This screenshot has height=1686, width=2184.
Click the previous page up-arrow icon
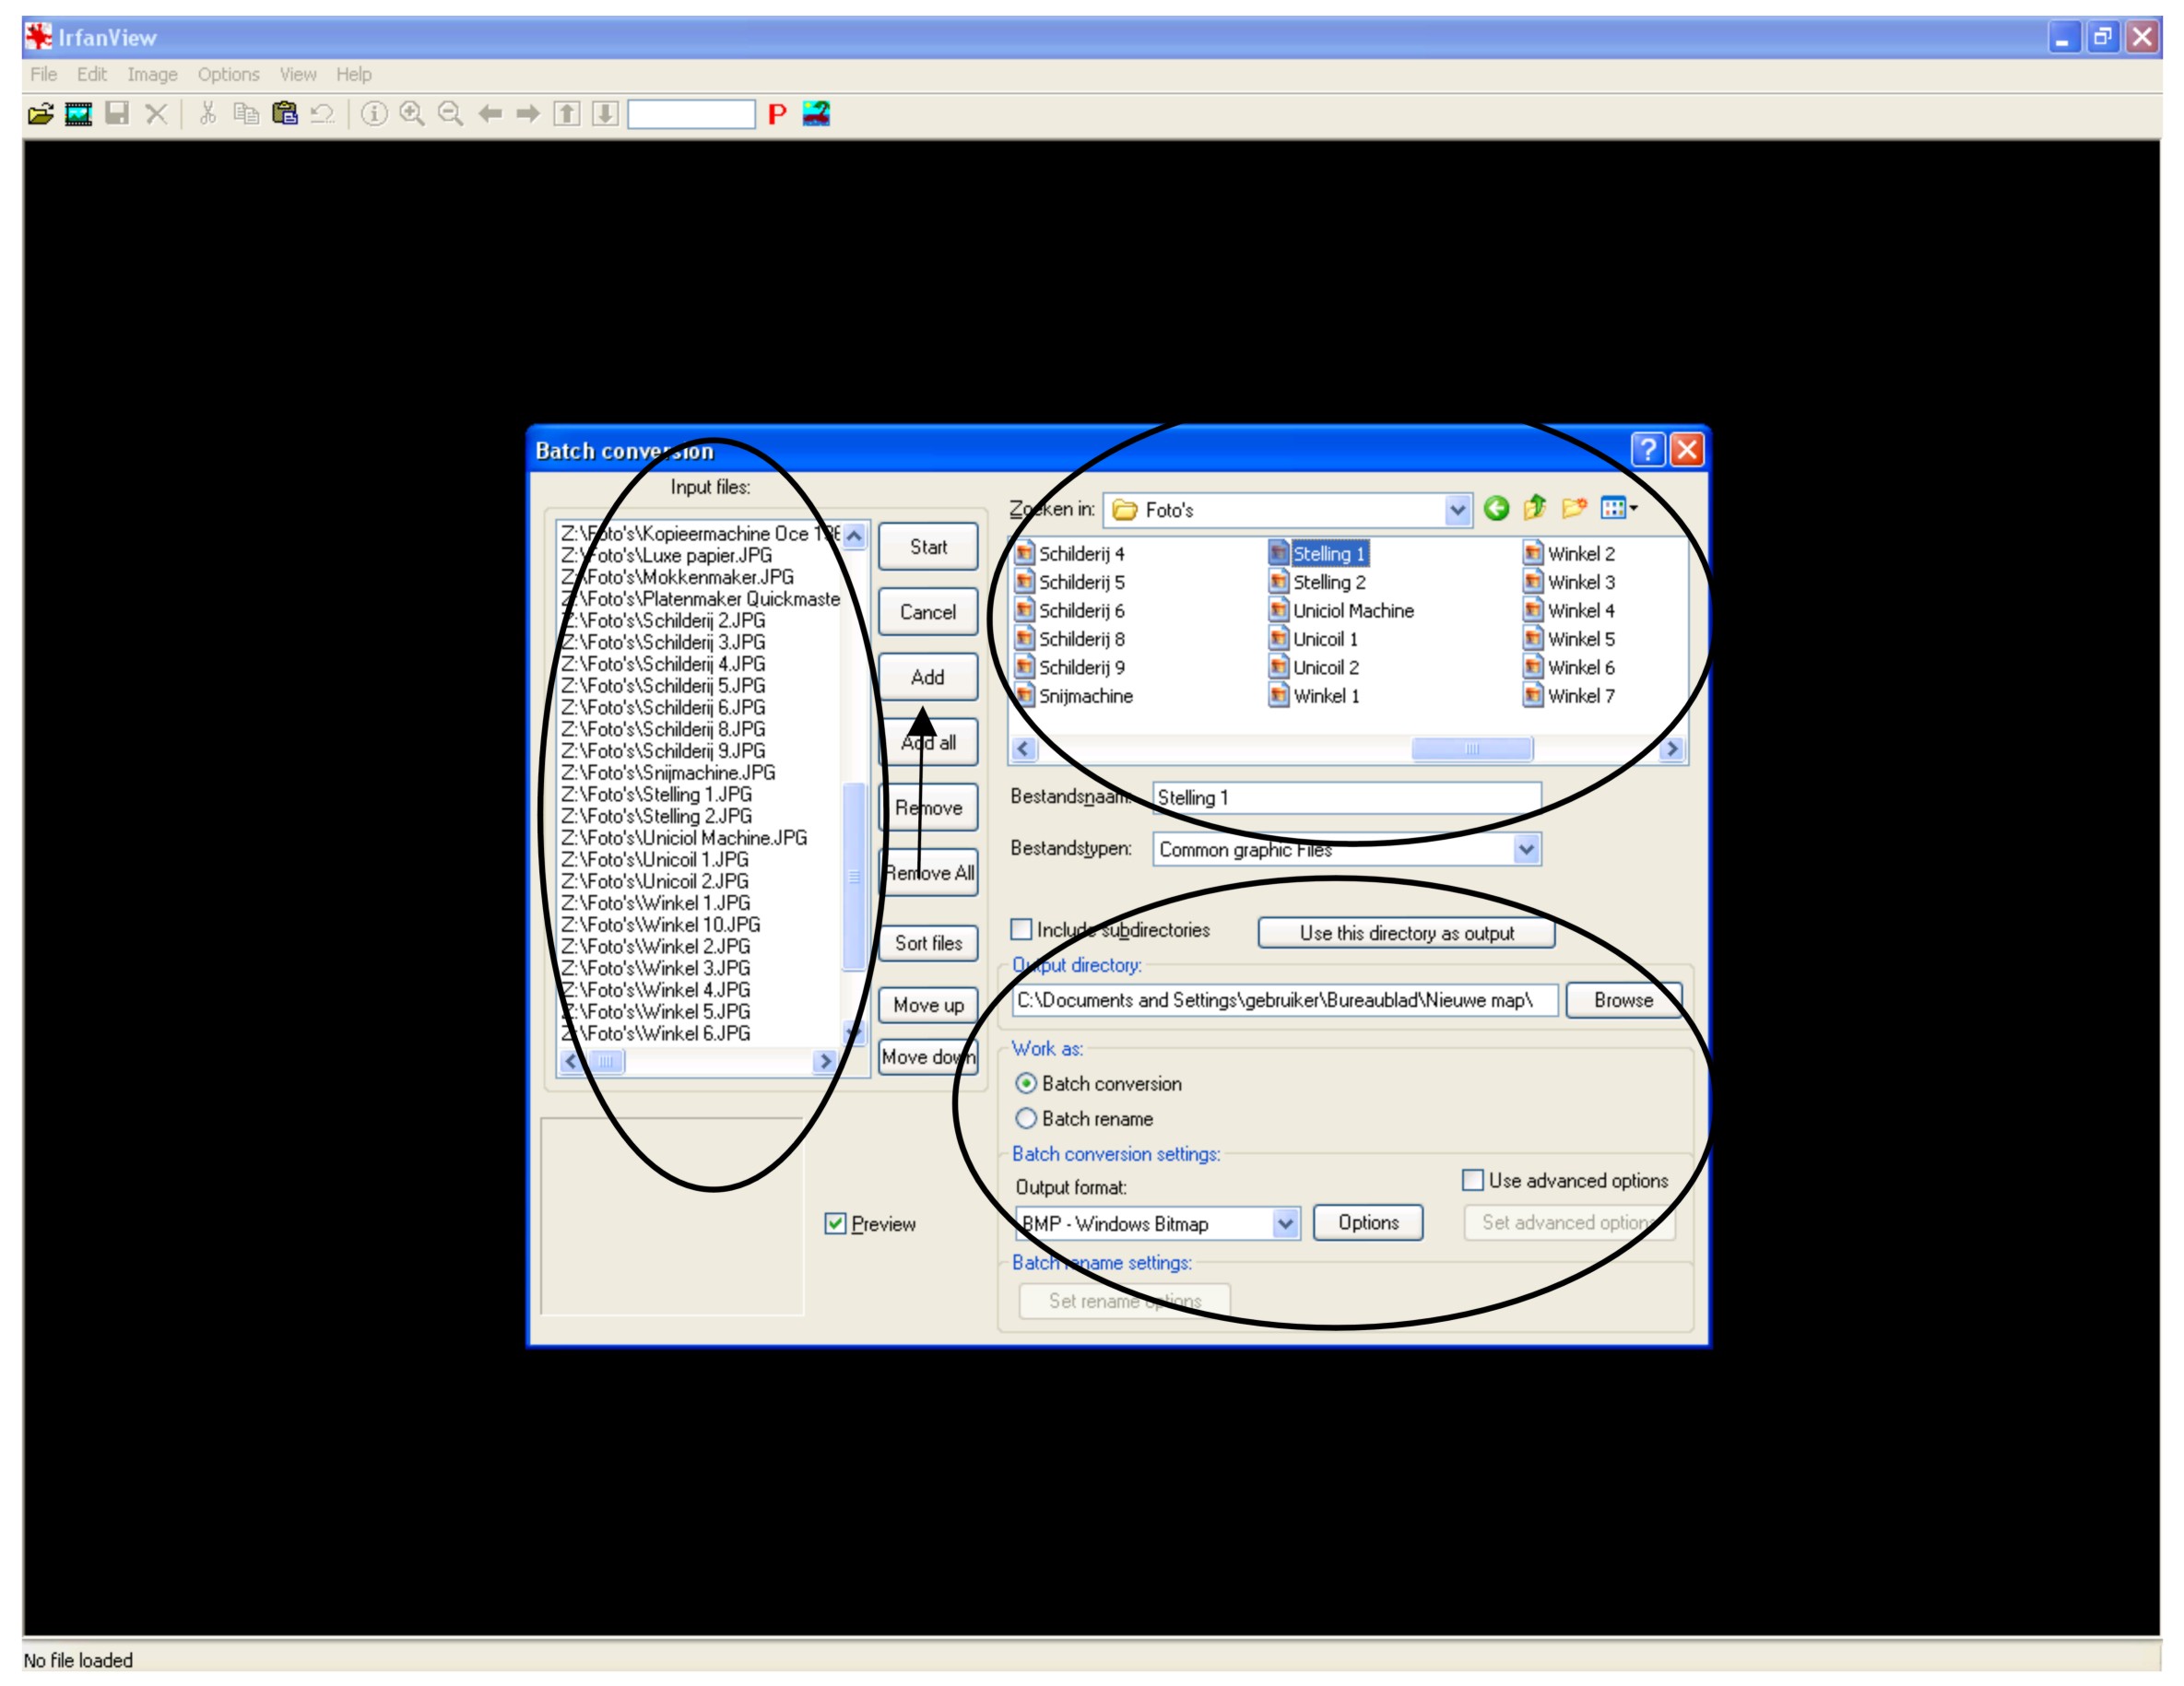tap(567, 114)
